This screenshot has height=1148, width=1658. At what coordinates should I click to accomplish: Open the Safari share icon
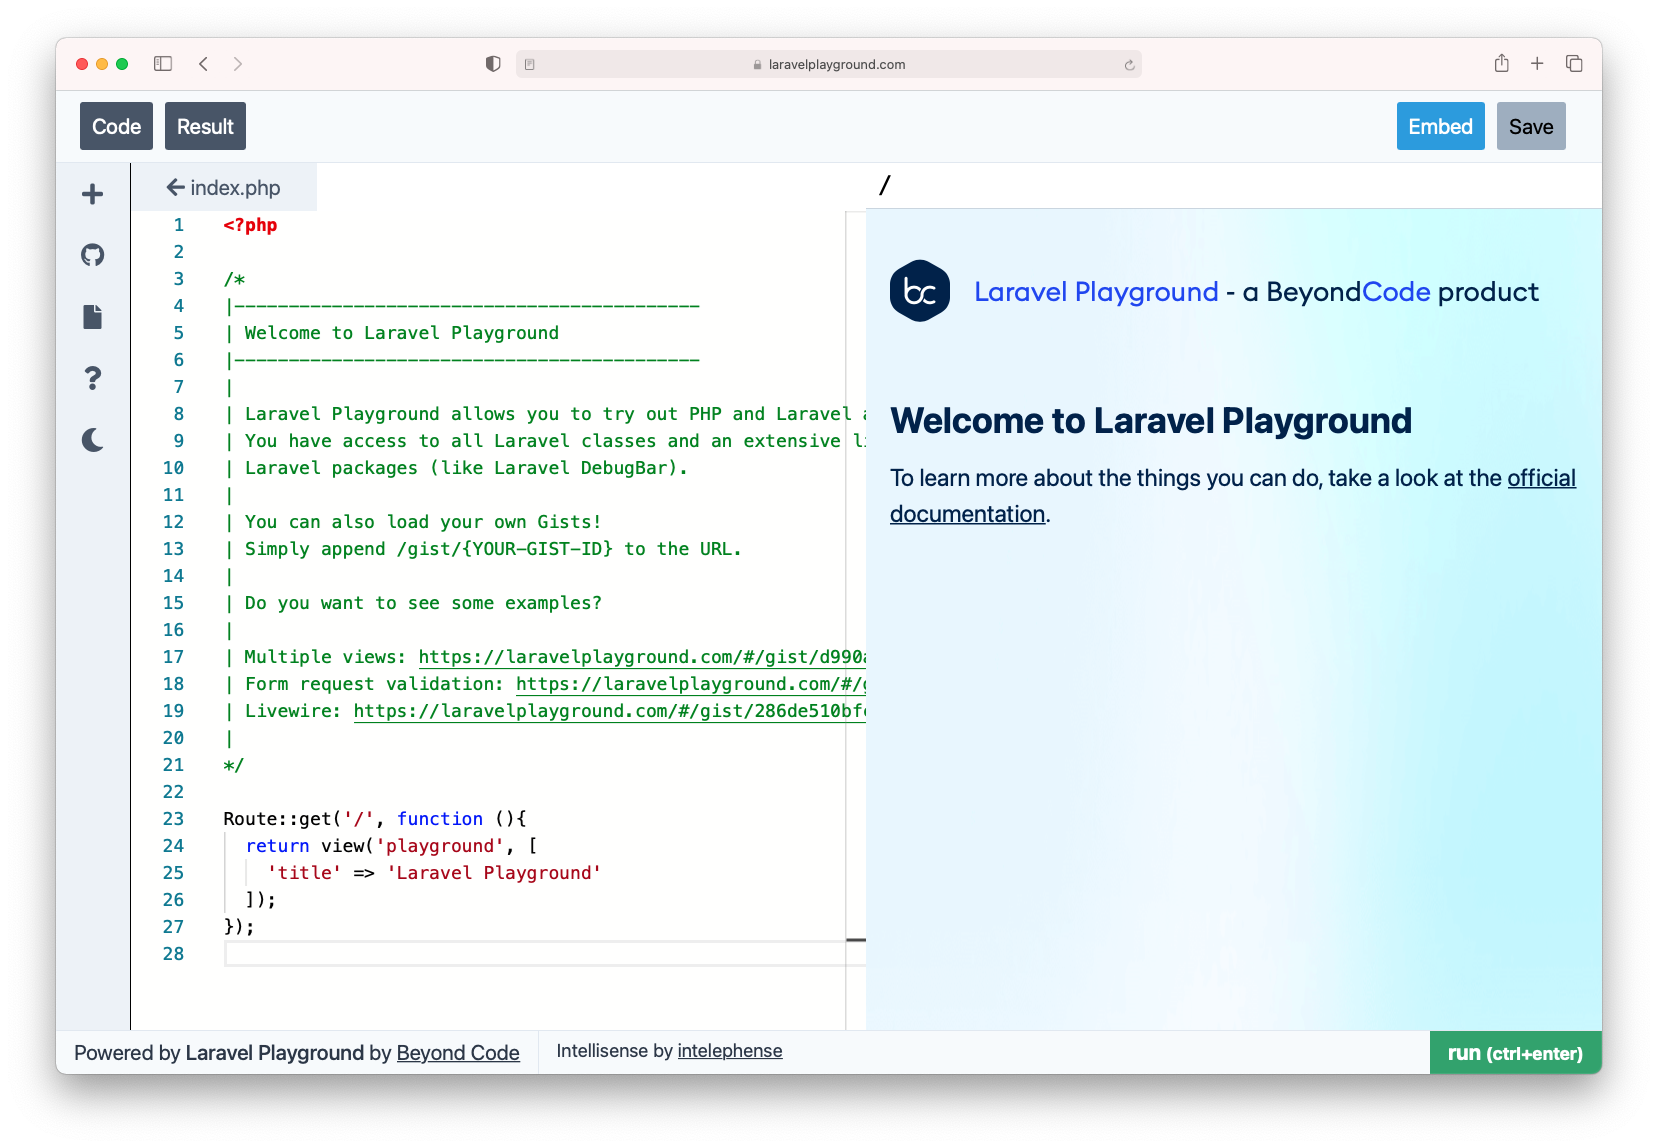click(1502, 63)
